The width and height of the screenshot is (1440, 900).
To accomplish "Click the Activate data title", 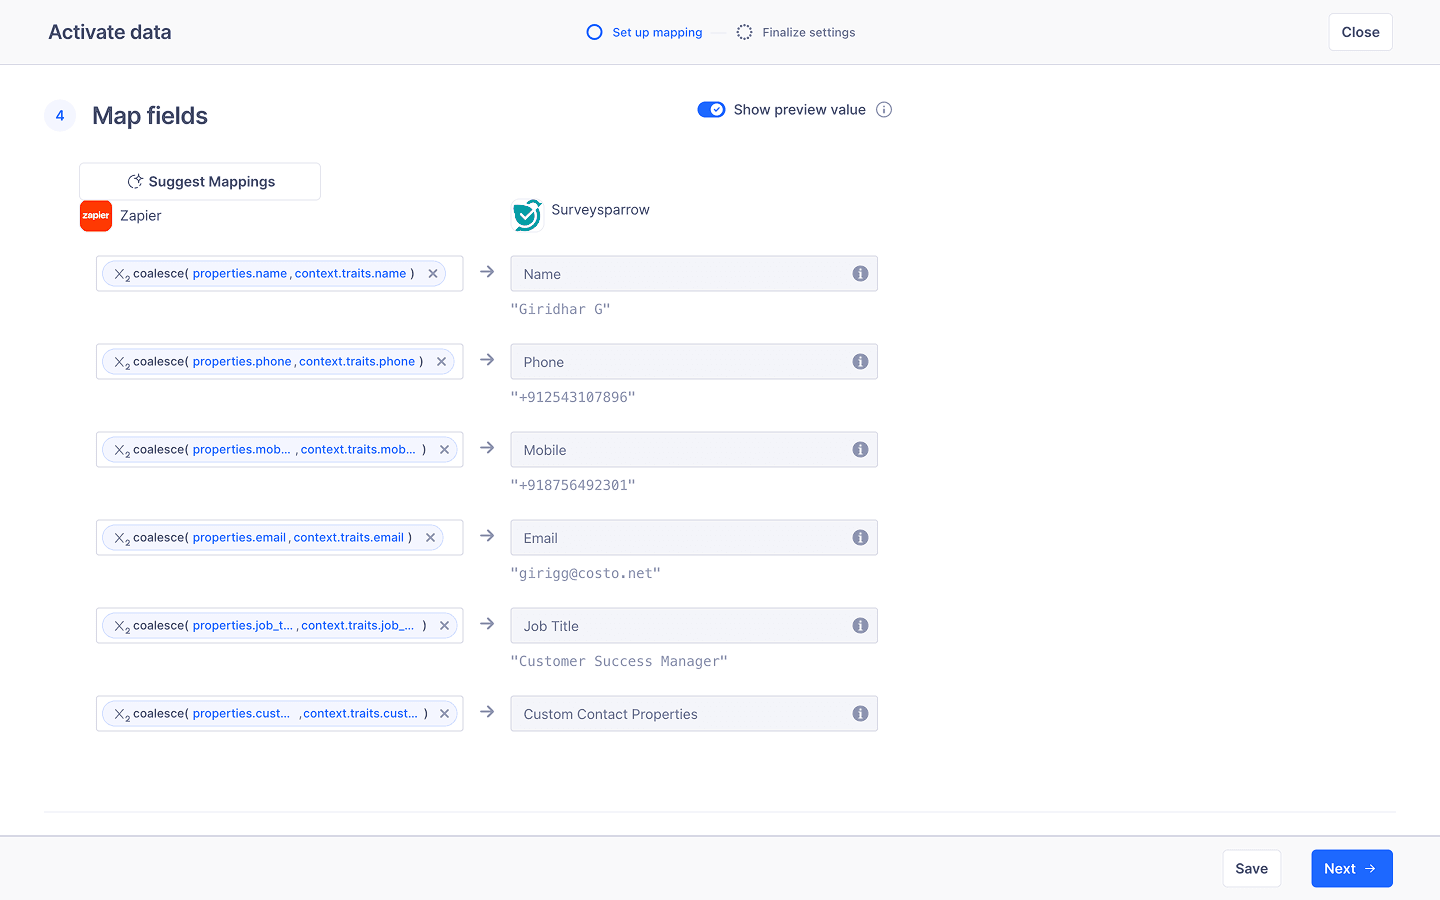I will (x=110, y=32).
